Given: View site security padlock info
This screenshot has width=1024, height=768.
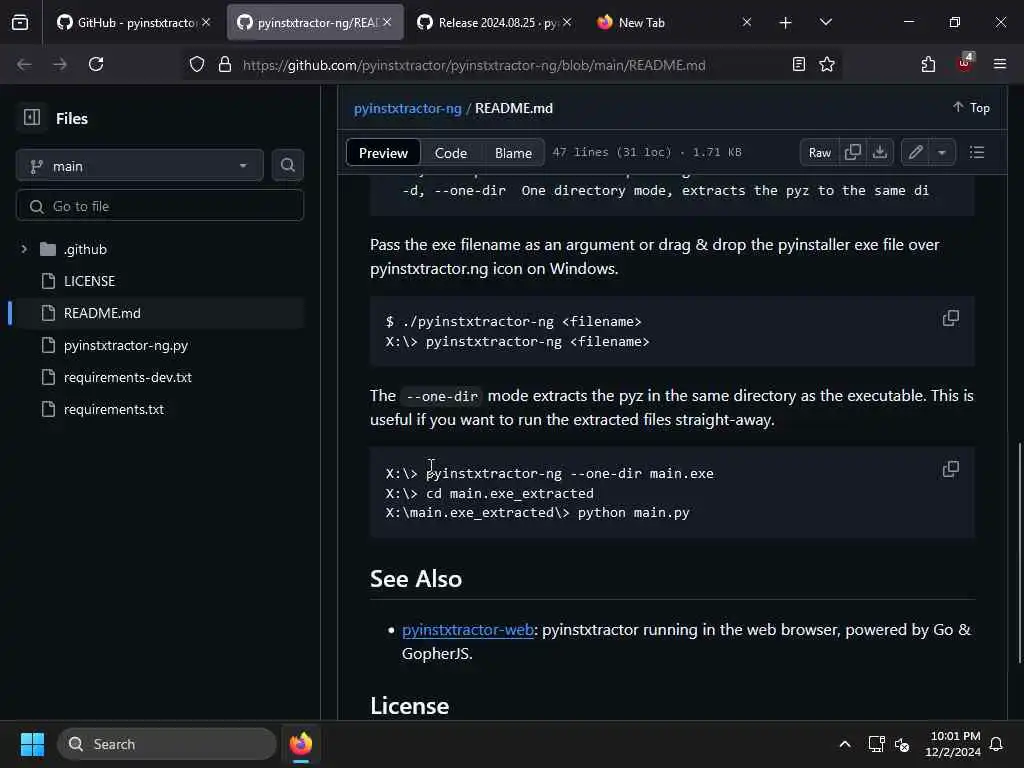Looking at the screenshot, I should (x=225, y=64).
